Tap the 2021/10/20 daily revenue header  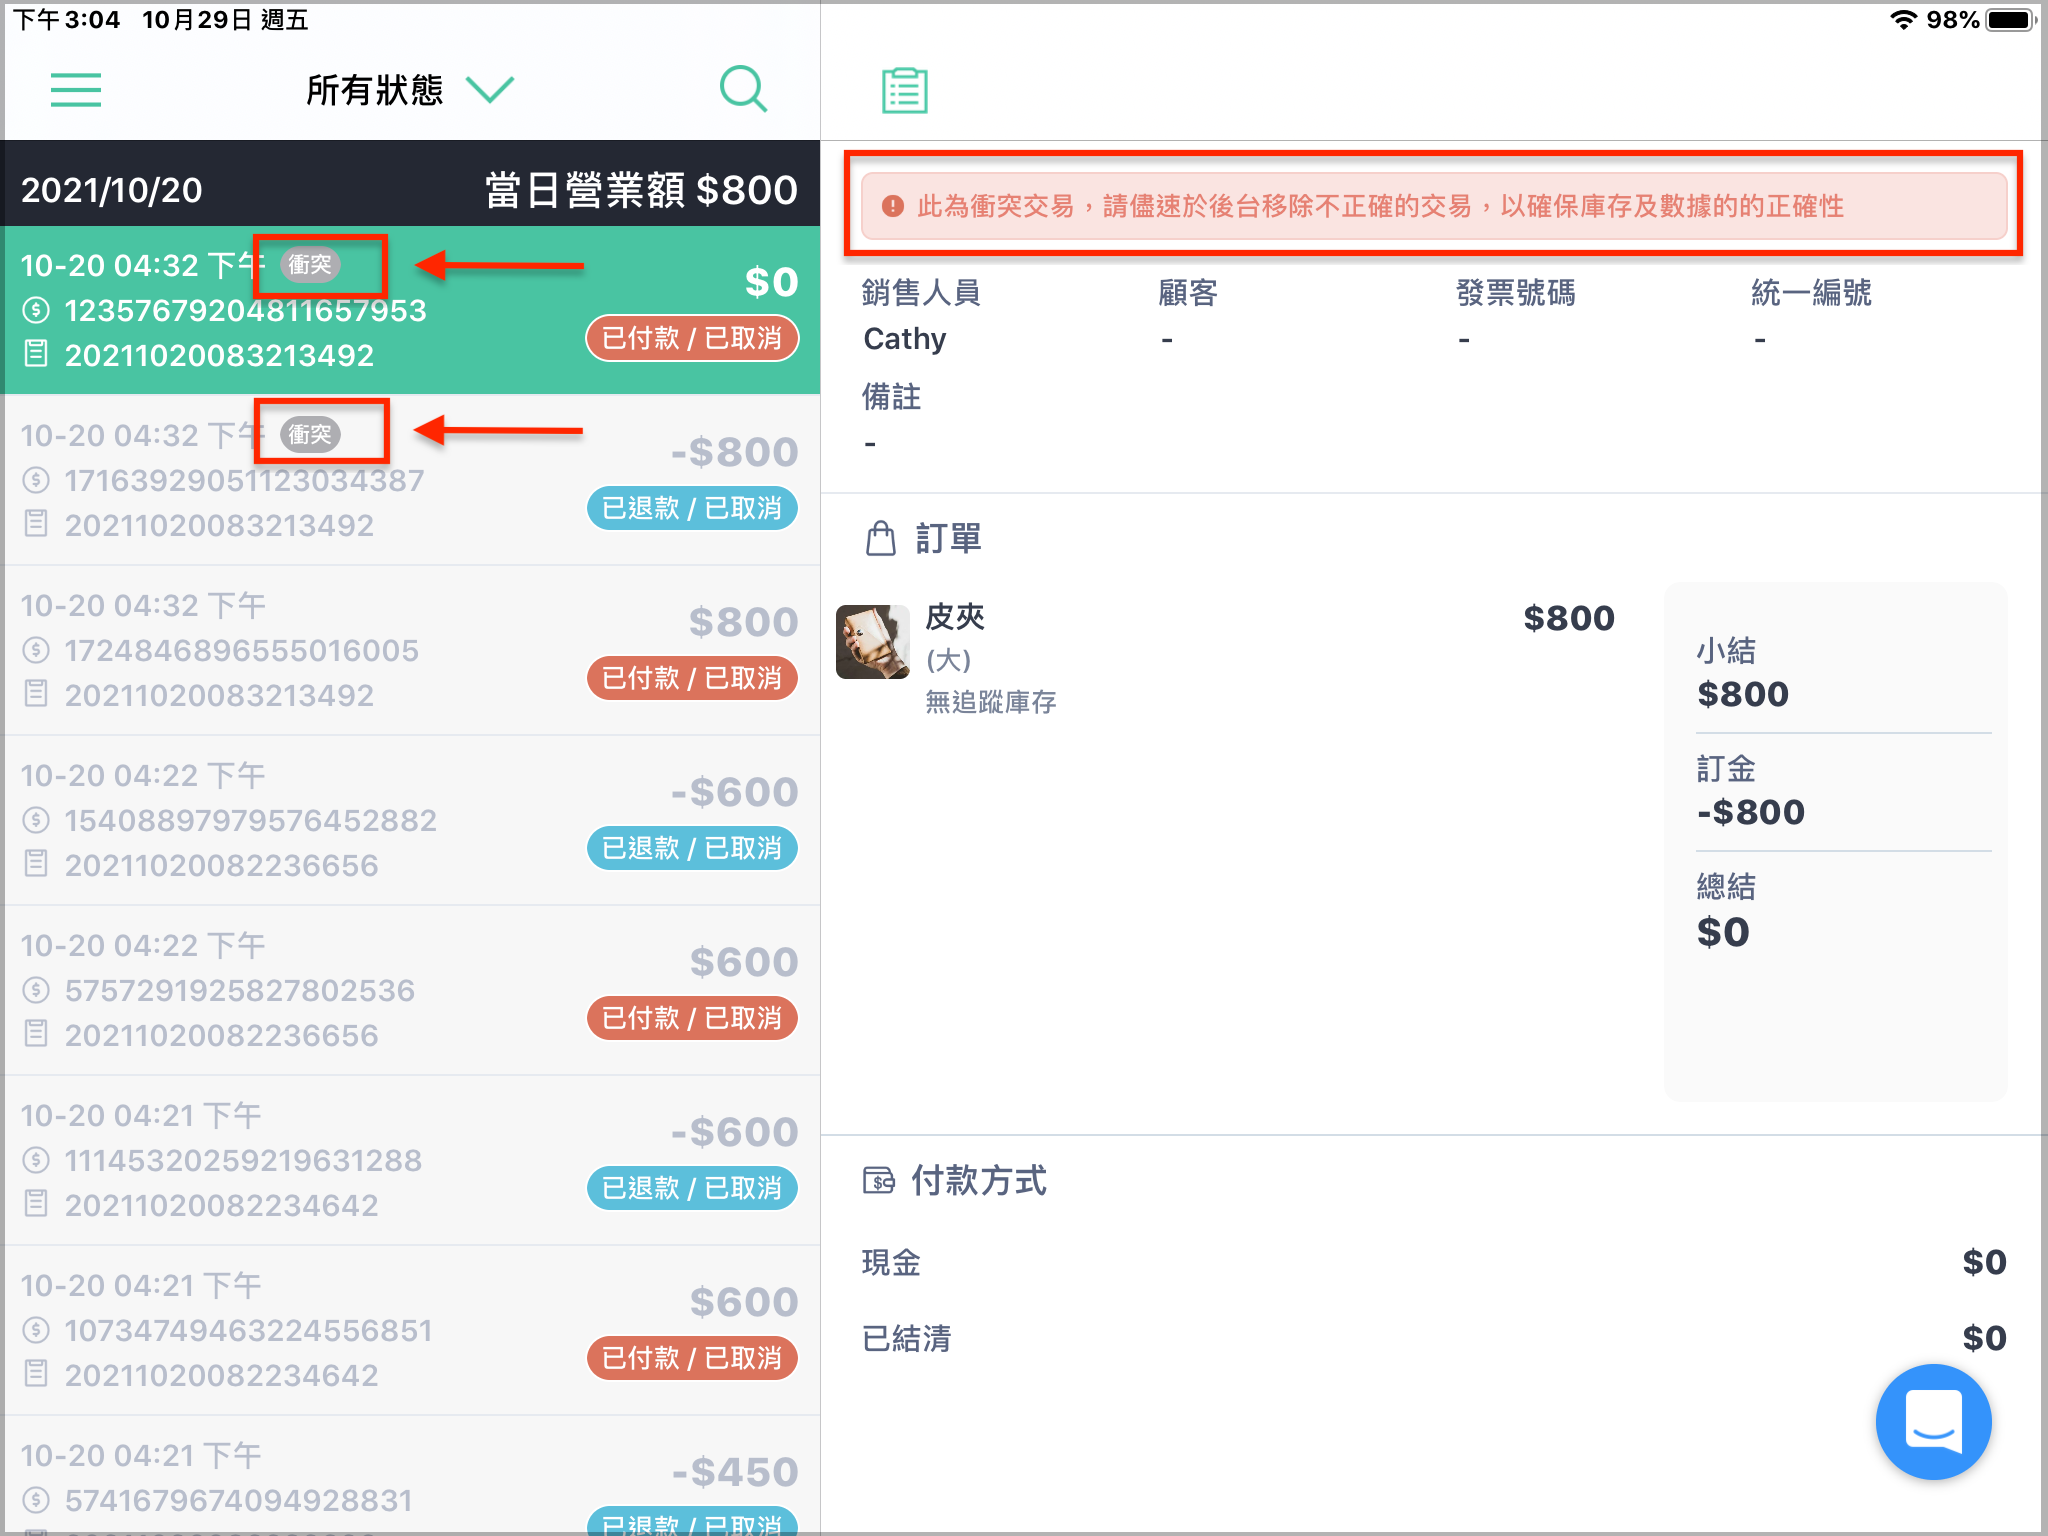point(410,189)
